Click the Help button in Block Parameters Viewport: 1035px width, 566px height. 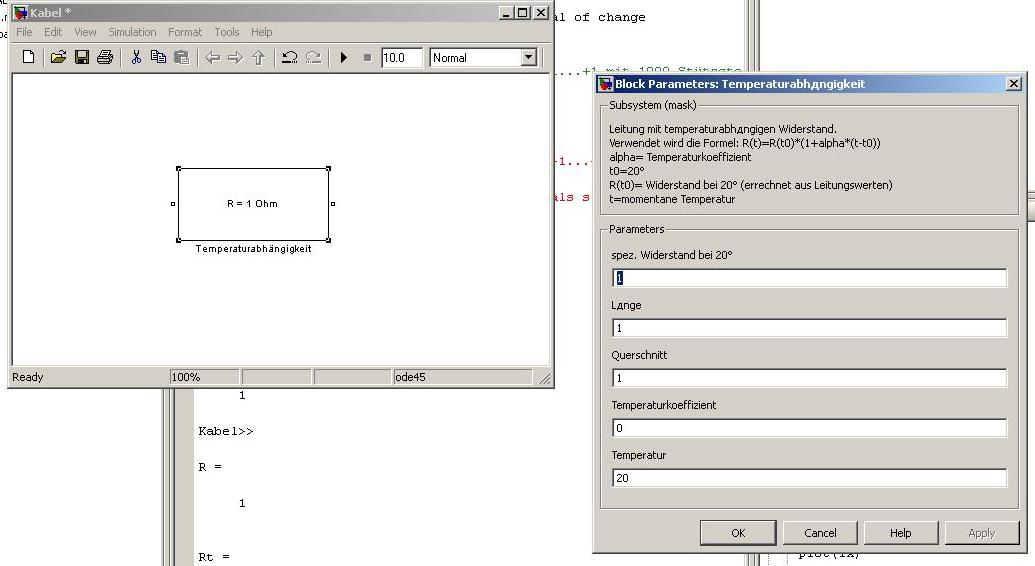point(900,533)
